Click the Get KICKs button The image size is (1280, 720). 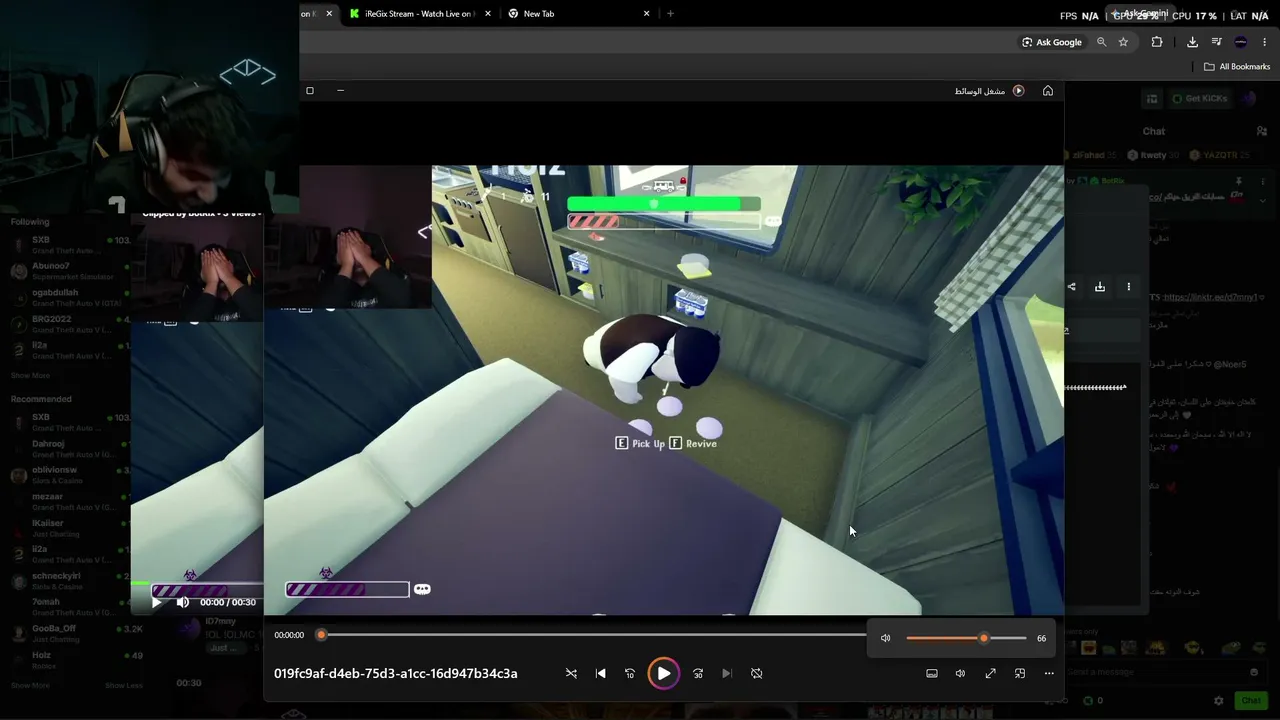(1198, 98)
